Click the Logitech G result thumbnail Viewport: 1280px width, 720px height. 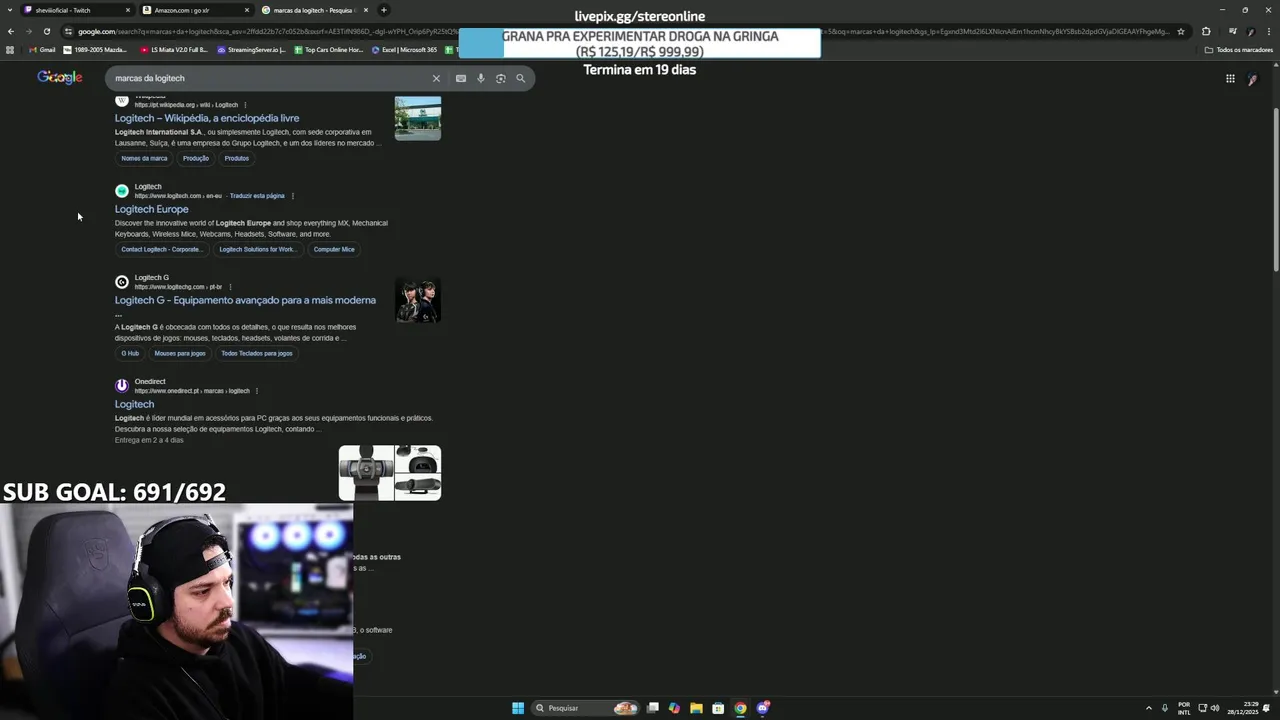[418, 300]
